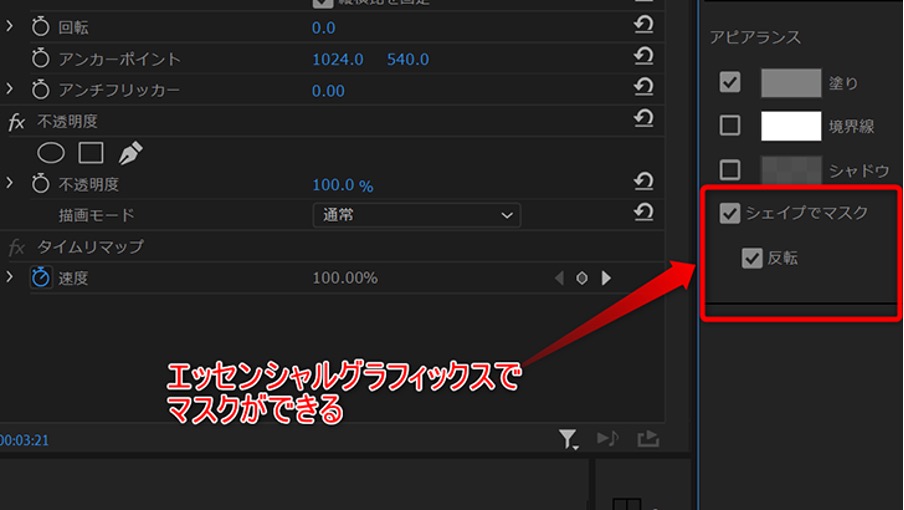Click the 回転 value 0.0
Screen dimensions: 904x510
point(323,28)
